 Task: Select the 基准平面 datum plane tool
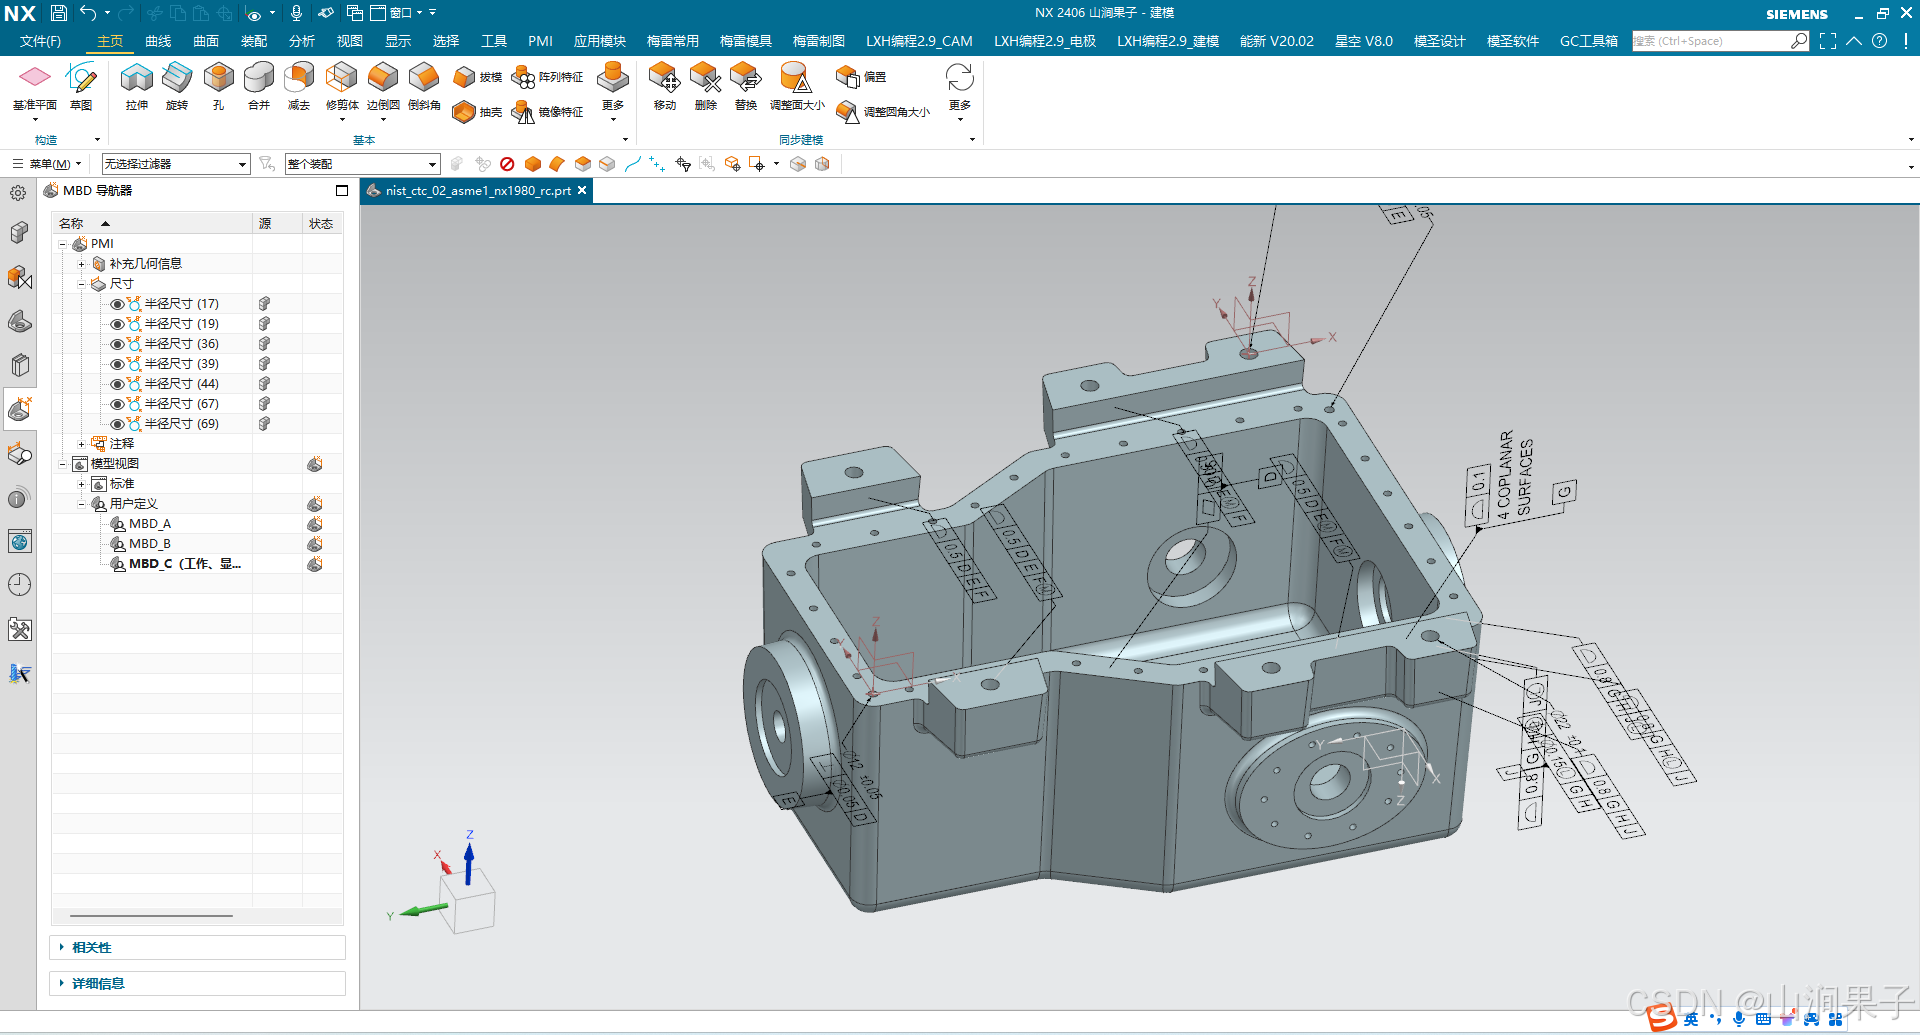tap(35, 88)
